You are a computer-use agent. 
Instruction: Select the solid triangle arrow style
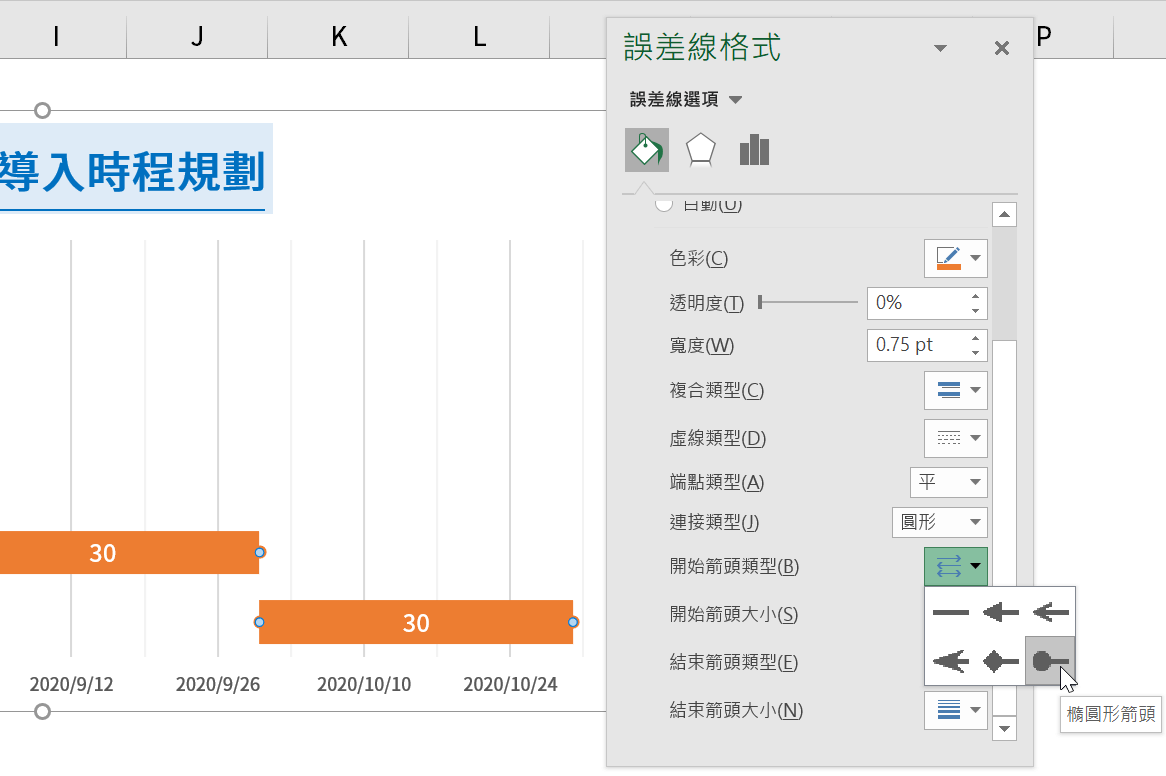(x=1000, y=612)
